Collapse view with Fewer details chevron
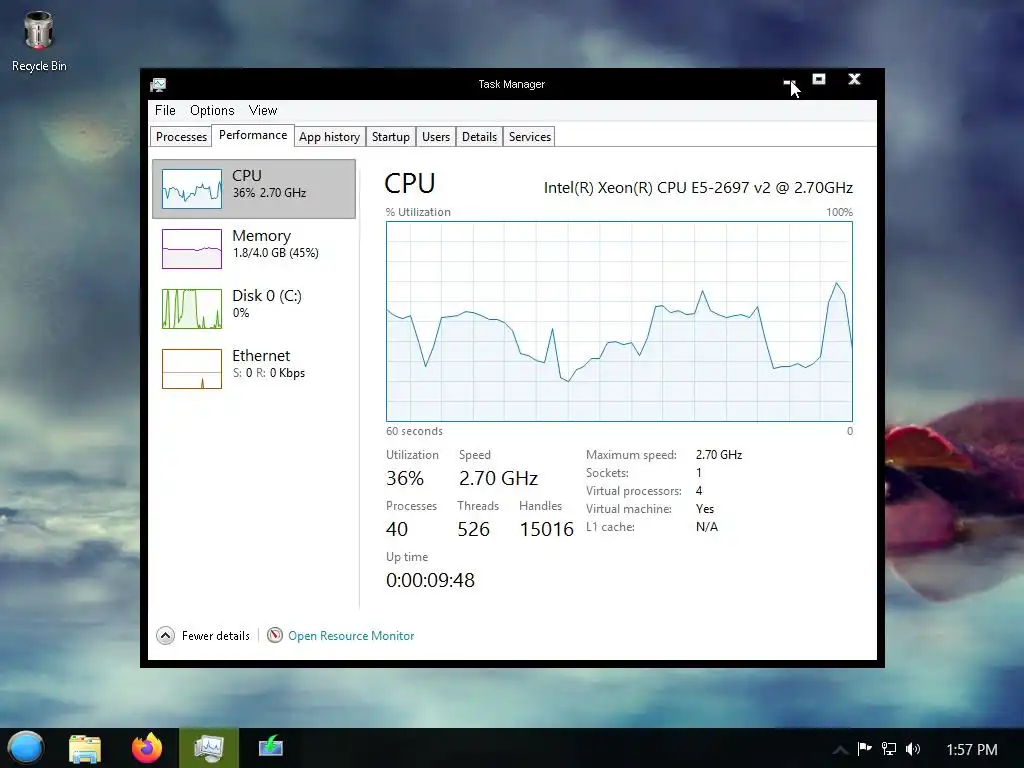The height and width of the screenshot is (768, 1024). click(165, 635)
